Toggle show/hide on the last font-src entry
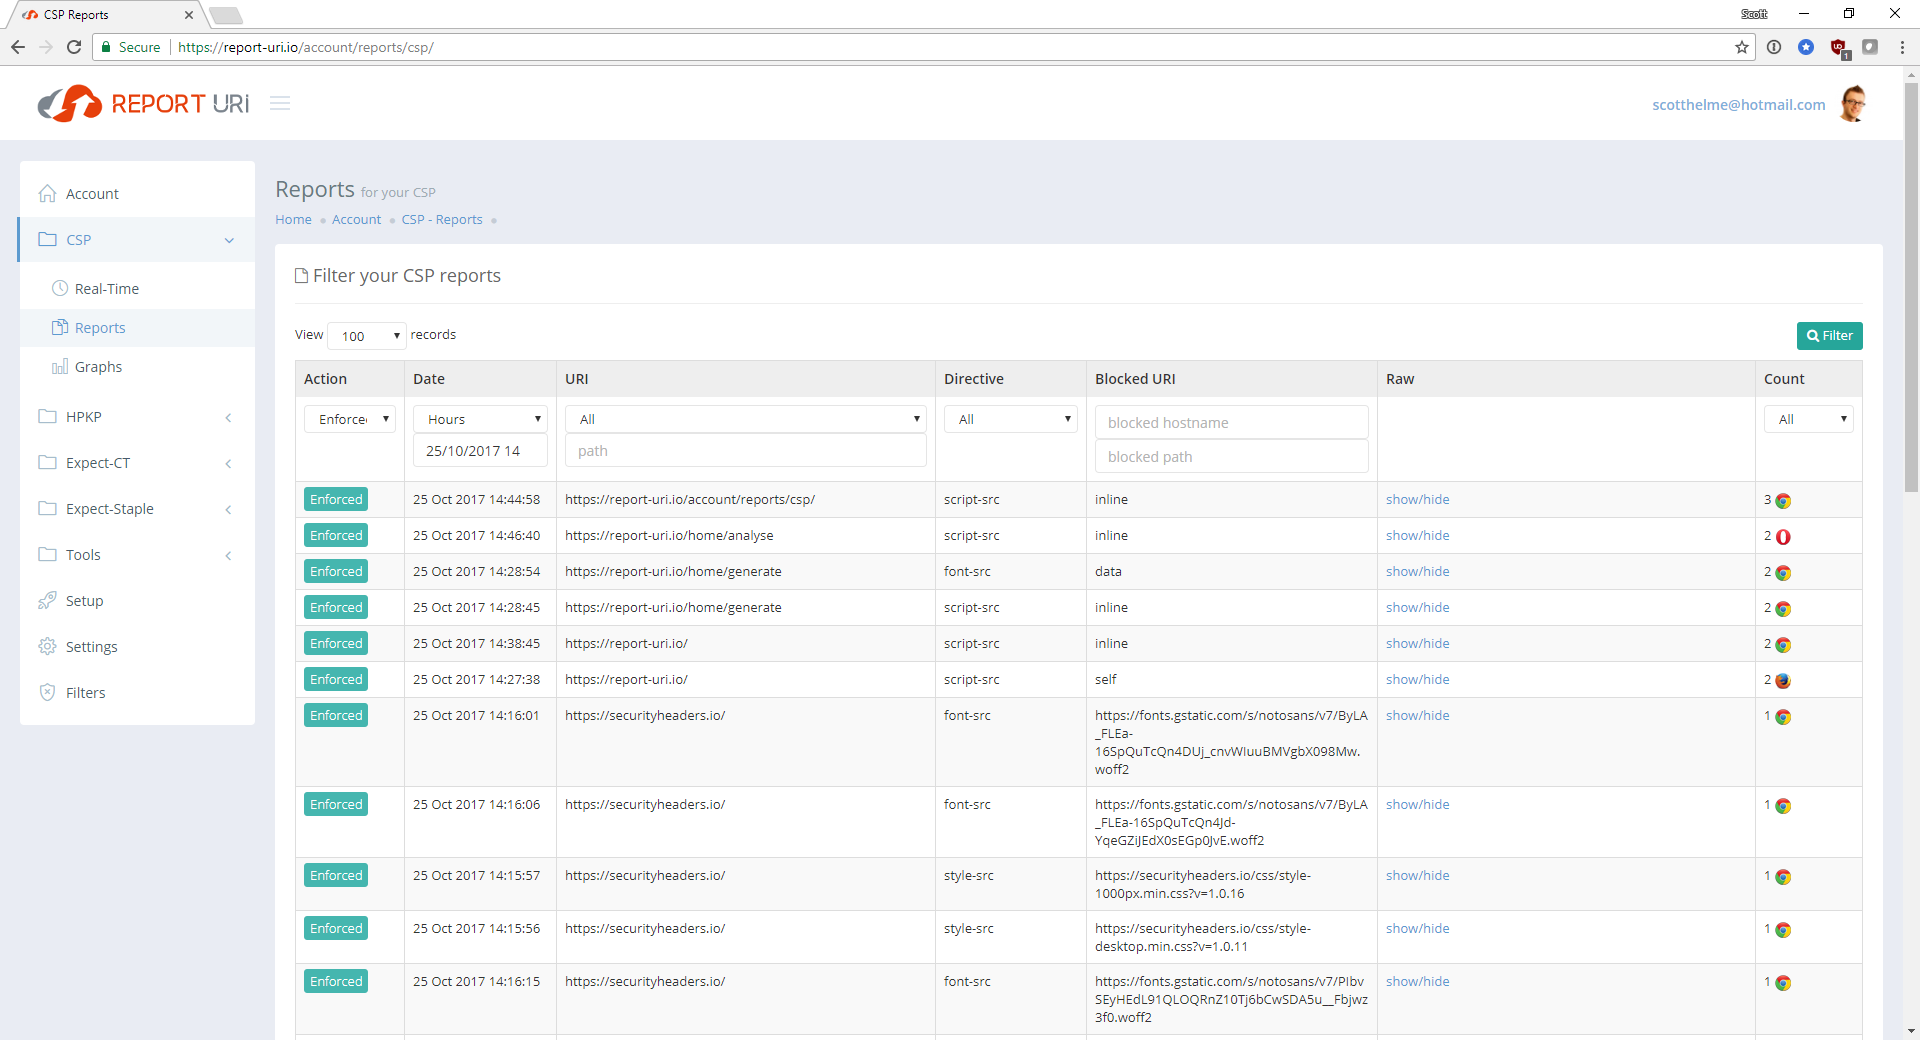The image size is (1920, 1040). [1417, 981]
